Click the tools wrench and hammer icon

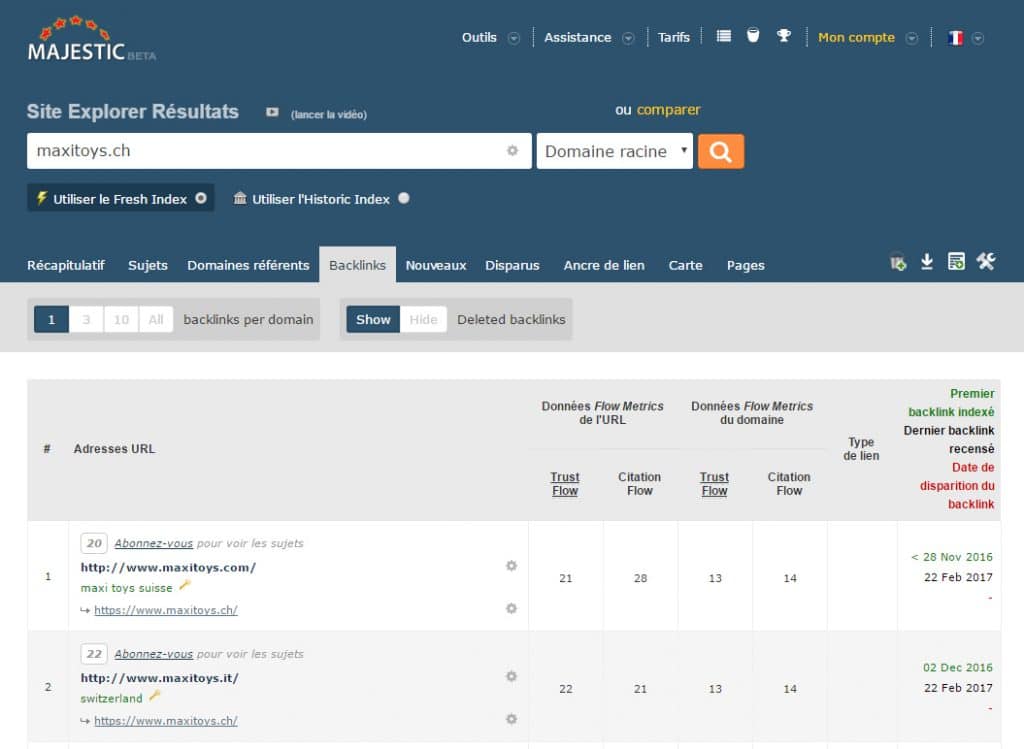tap(985, 262)
